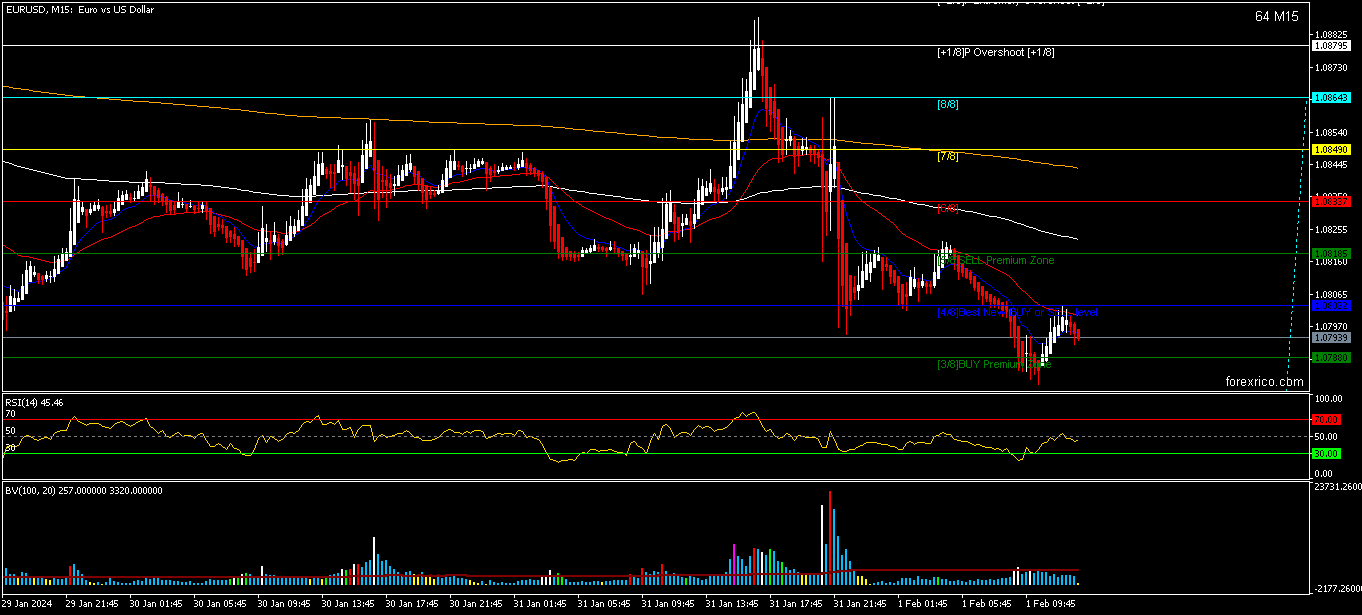Click the red 70.00 RSI level tag
The image size is (1362, 615).
pos(1326,419)
